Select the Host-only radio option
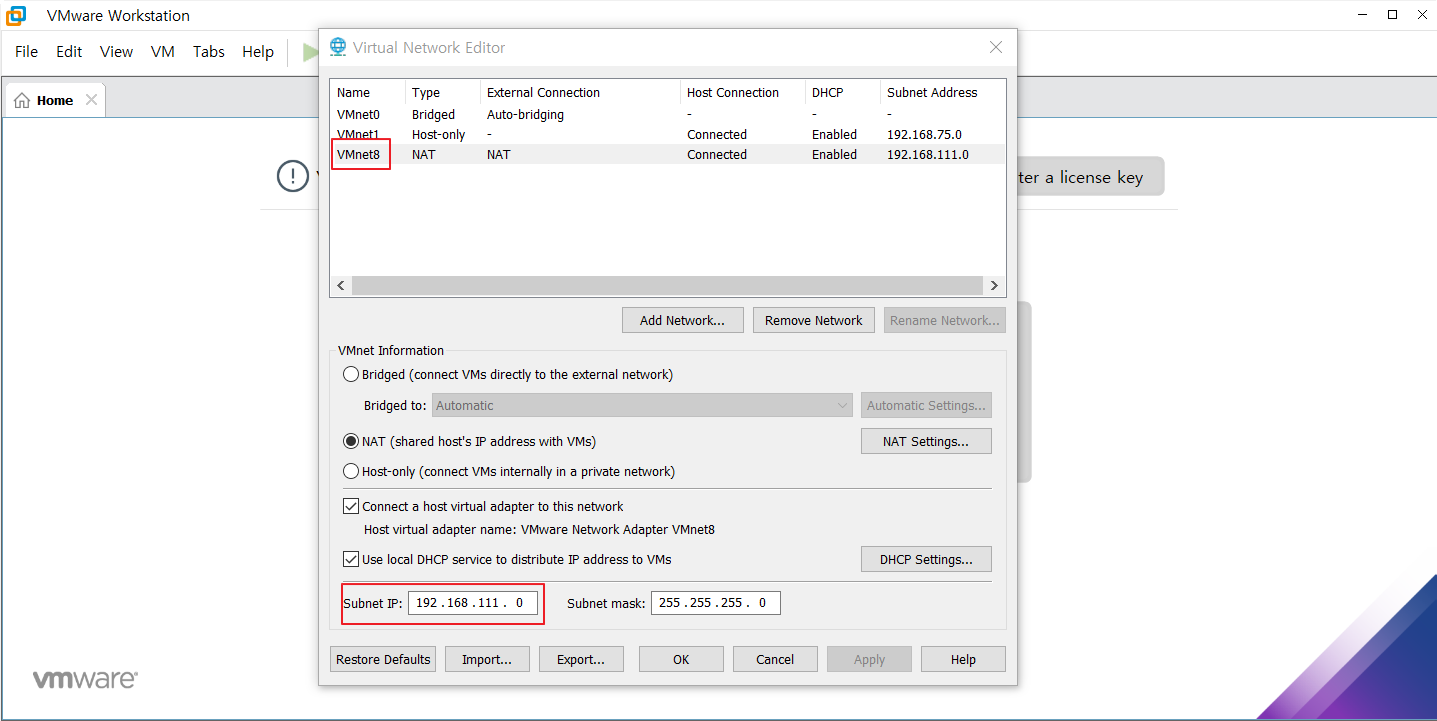 pos(351,471)
